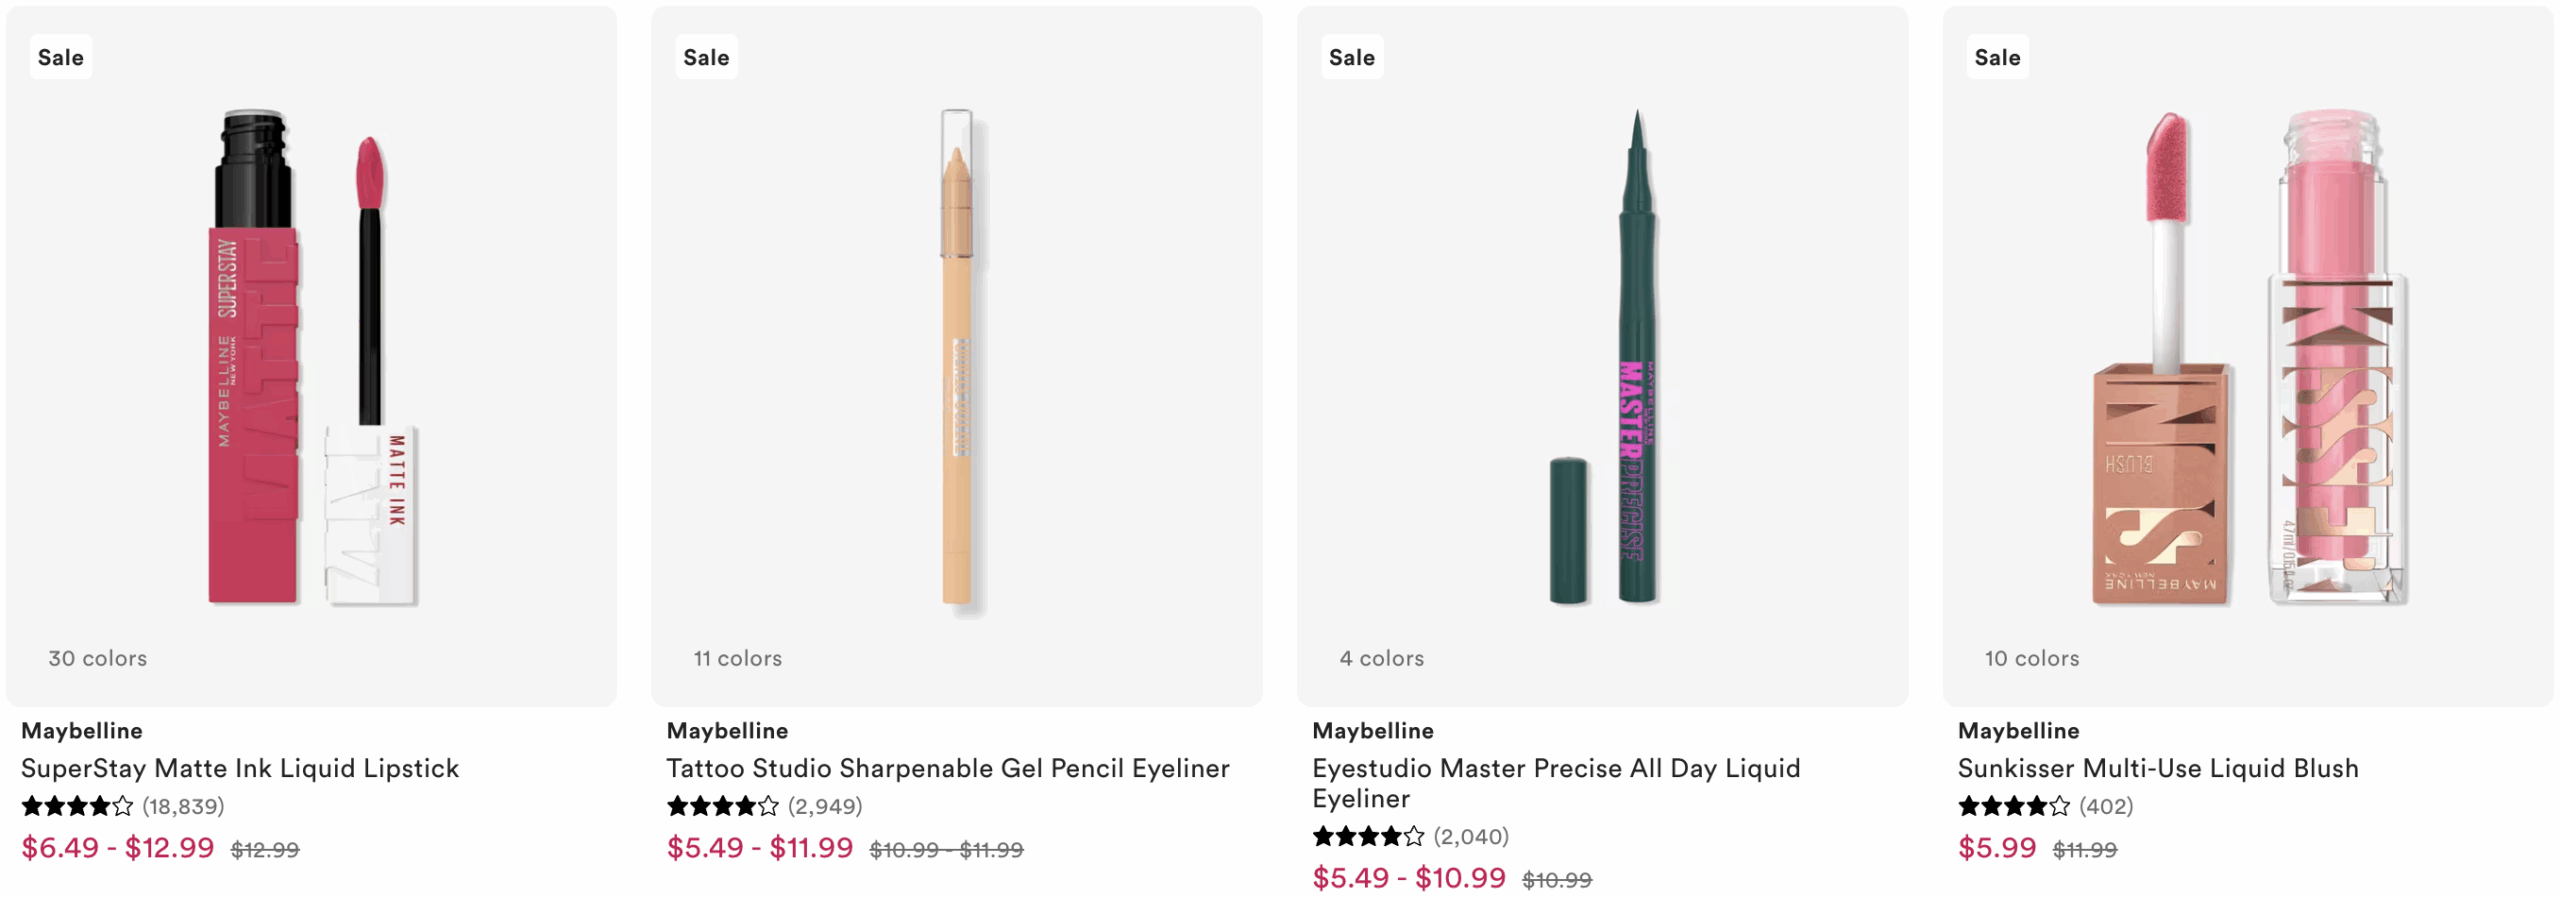Click 11 colors label on eyeliner card
Image resolution: width=2560 pixels, height=897 pixels.
coord(738,658)
